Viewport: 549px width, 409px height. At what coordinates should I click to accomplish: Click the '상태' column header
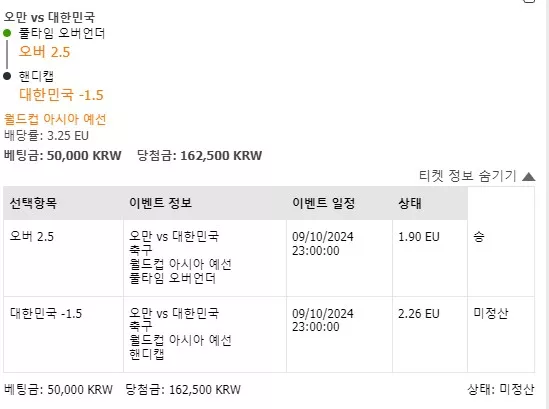(410, 203)
